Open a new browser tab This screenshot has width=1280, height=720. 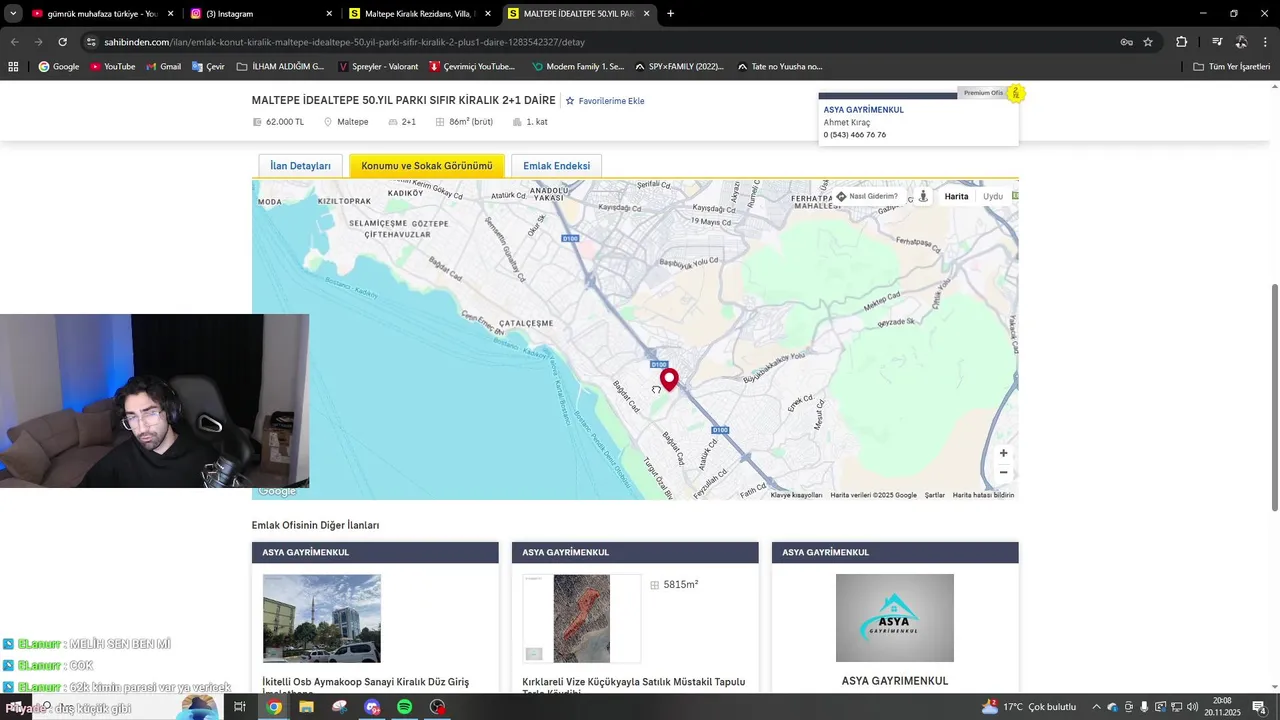tap(670, 14)
